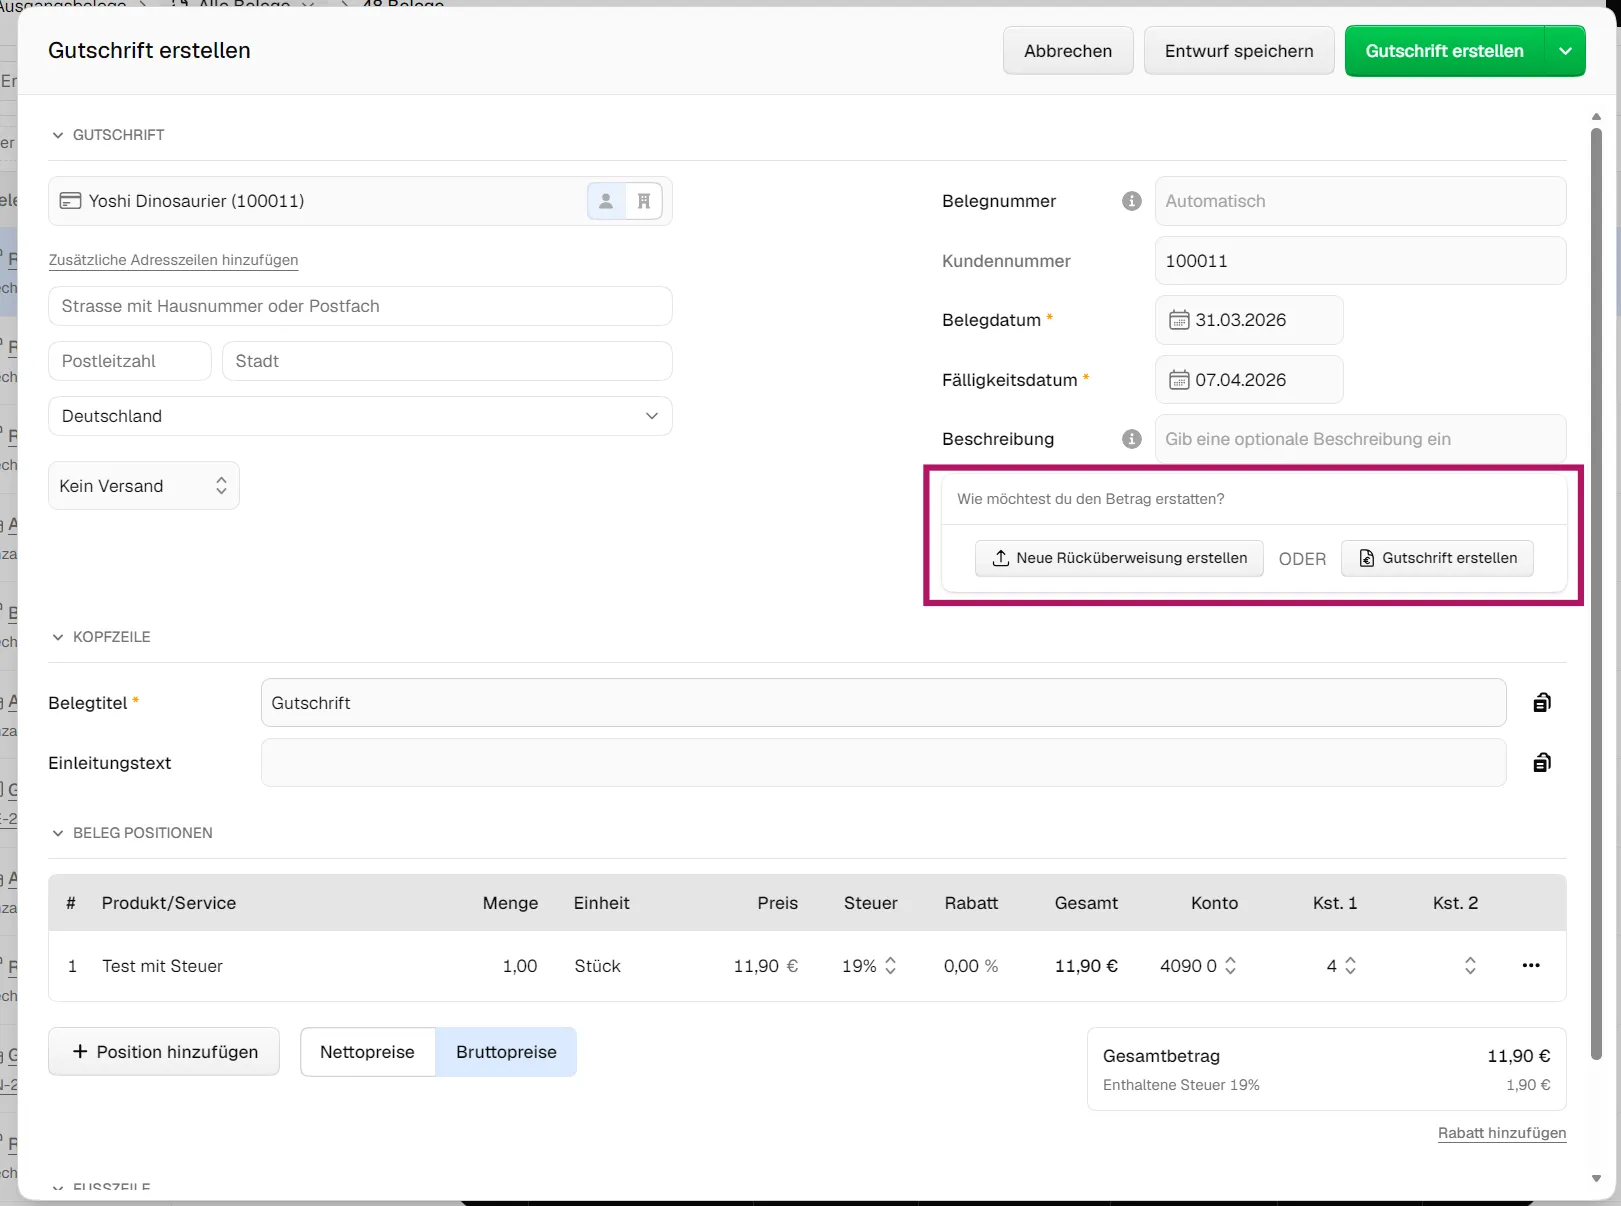Image resolution: width=1621 pixels, height=1206 pixels.
Task: Switch pricing to Bruttopreise
Action: tap(506, 1052)
